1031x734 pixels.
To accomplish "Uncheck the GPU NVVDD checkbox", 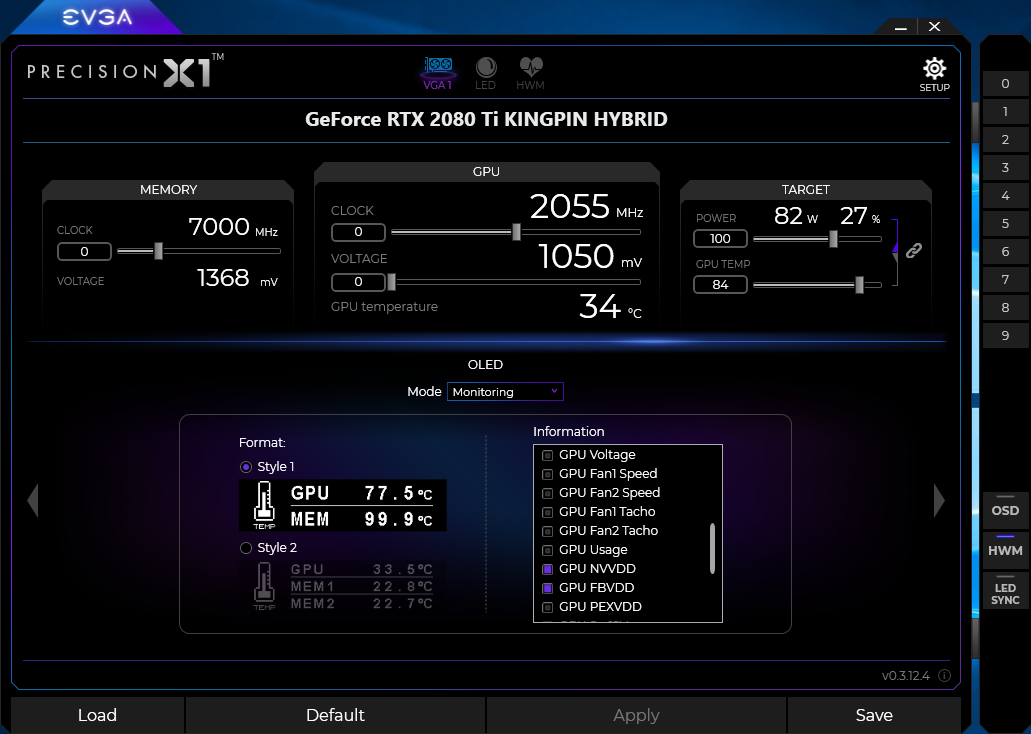I will [x=547, y=570].
